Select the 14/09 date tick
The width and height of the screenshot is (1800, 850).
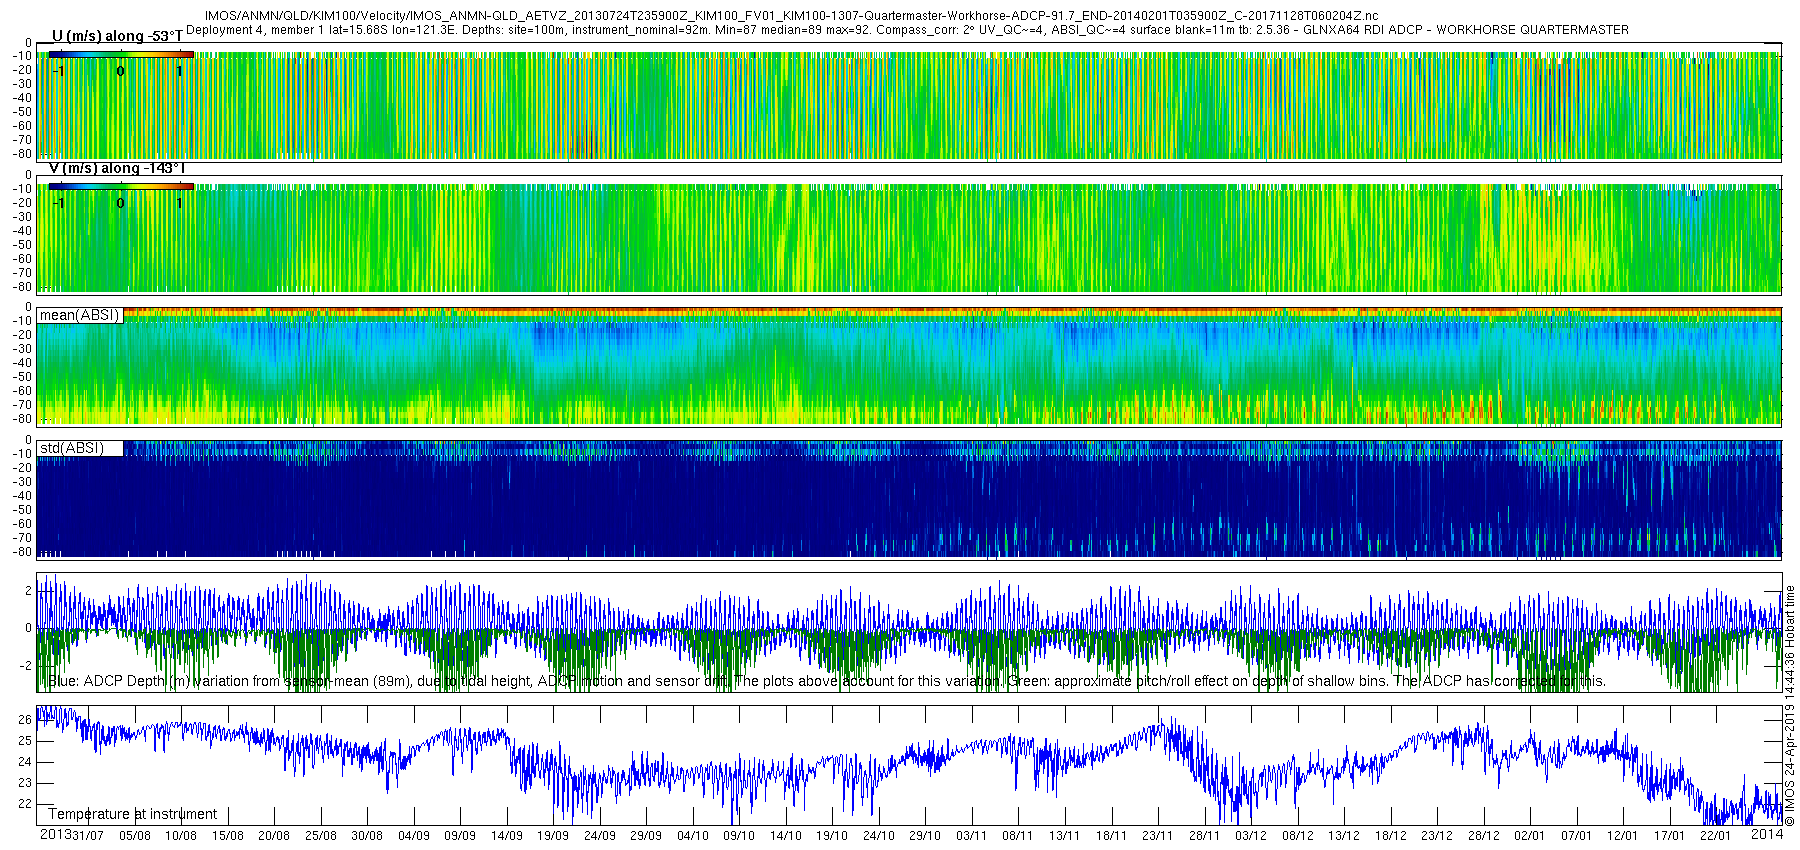pos(507,836)
